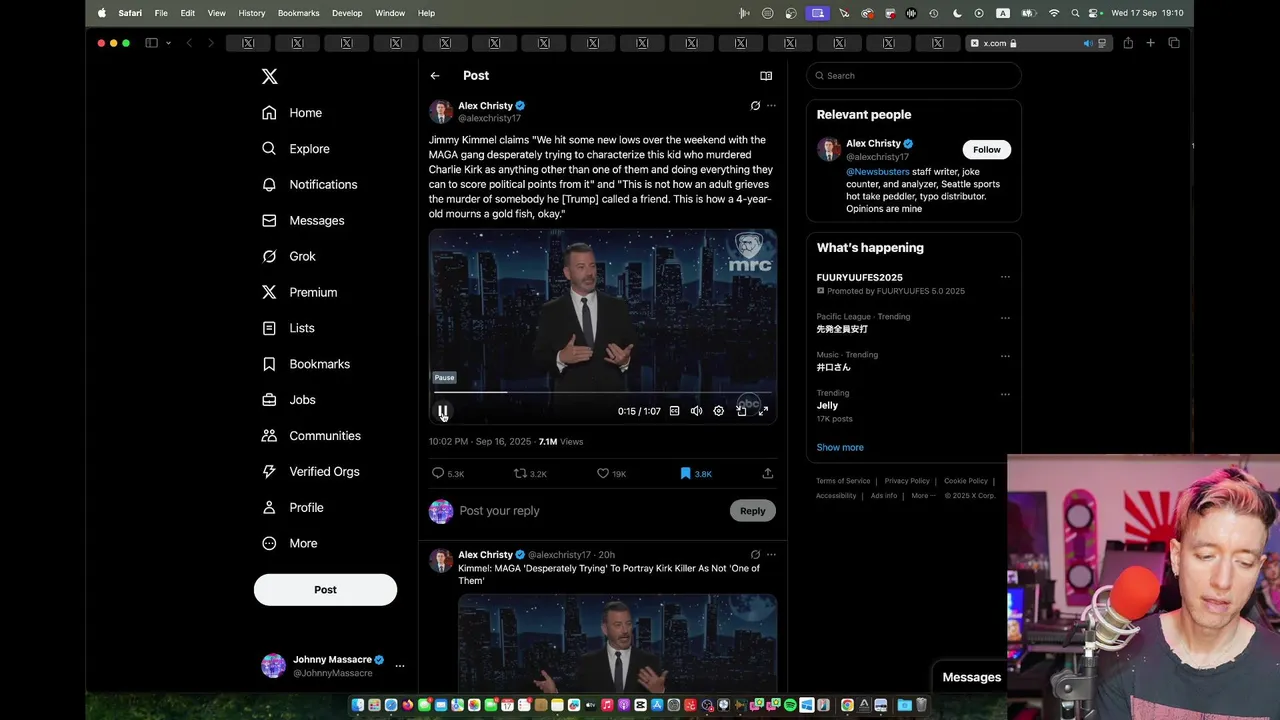Open Premium in the sidebar
This screenshot has height=720, width=1280.
pyautogui.click(x=299, y=293)
